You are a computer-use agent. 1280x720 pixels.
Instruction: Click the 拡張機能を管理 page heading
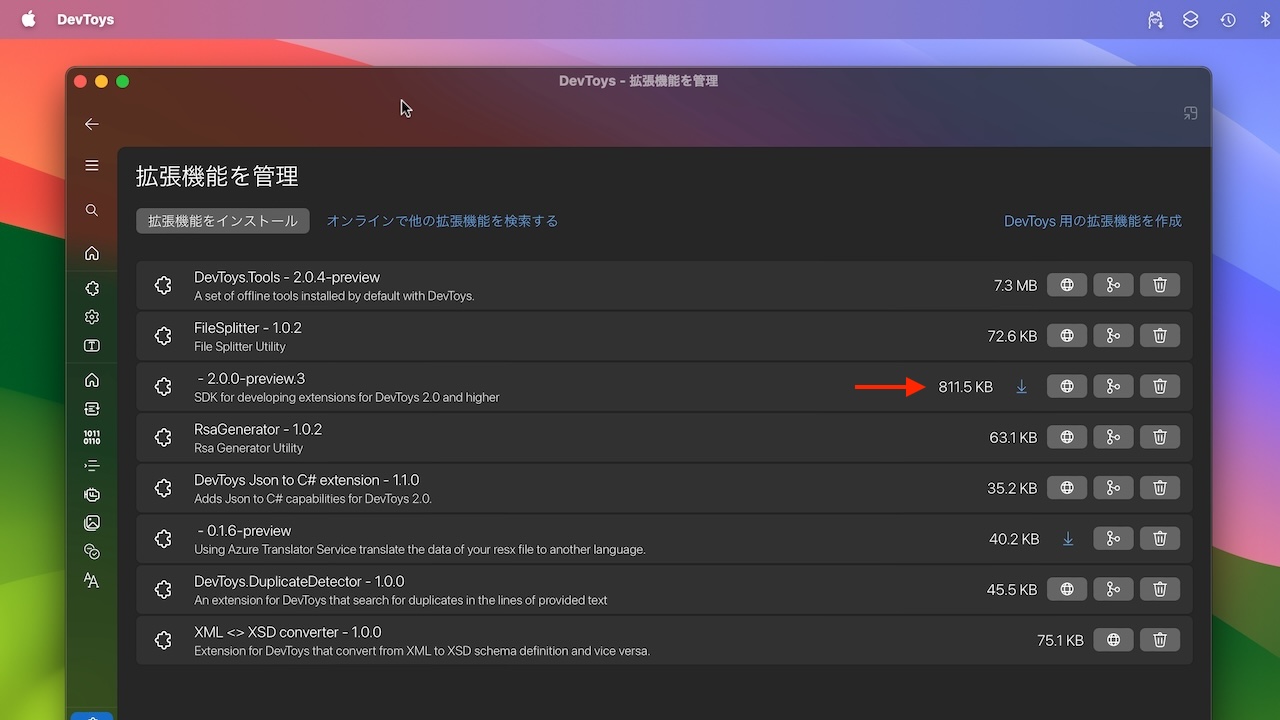tap(217, 177)
